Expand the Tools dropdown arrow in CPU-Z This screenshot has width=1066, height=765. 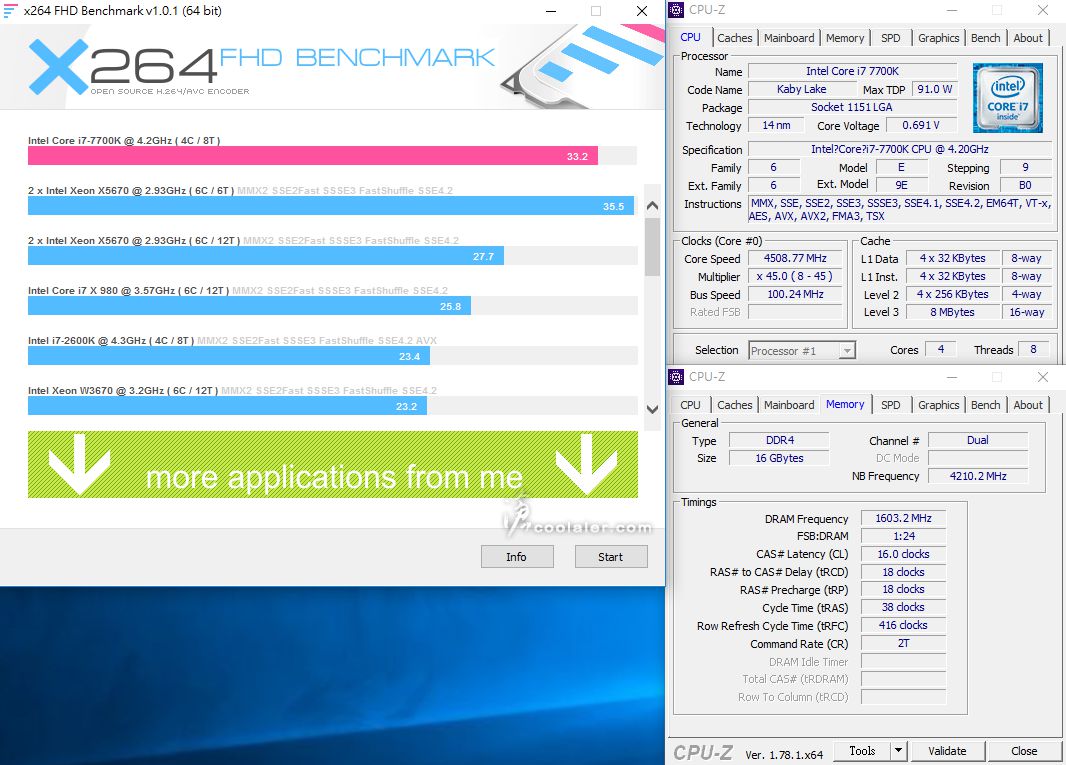coord(898,750)
